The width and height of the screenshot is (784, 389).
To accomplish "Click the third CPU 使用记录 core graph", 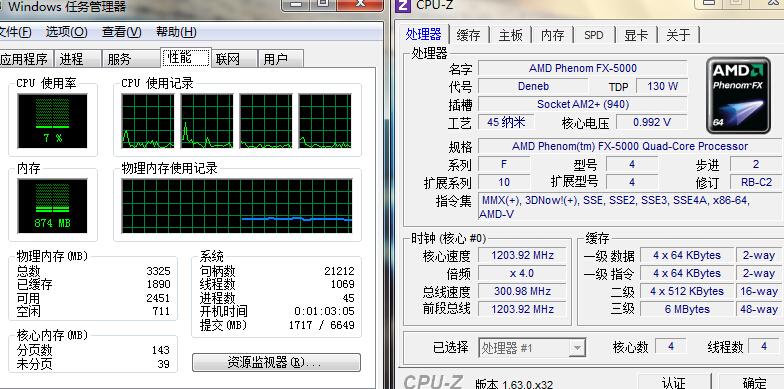I will point(266,120).
